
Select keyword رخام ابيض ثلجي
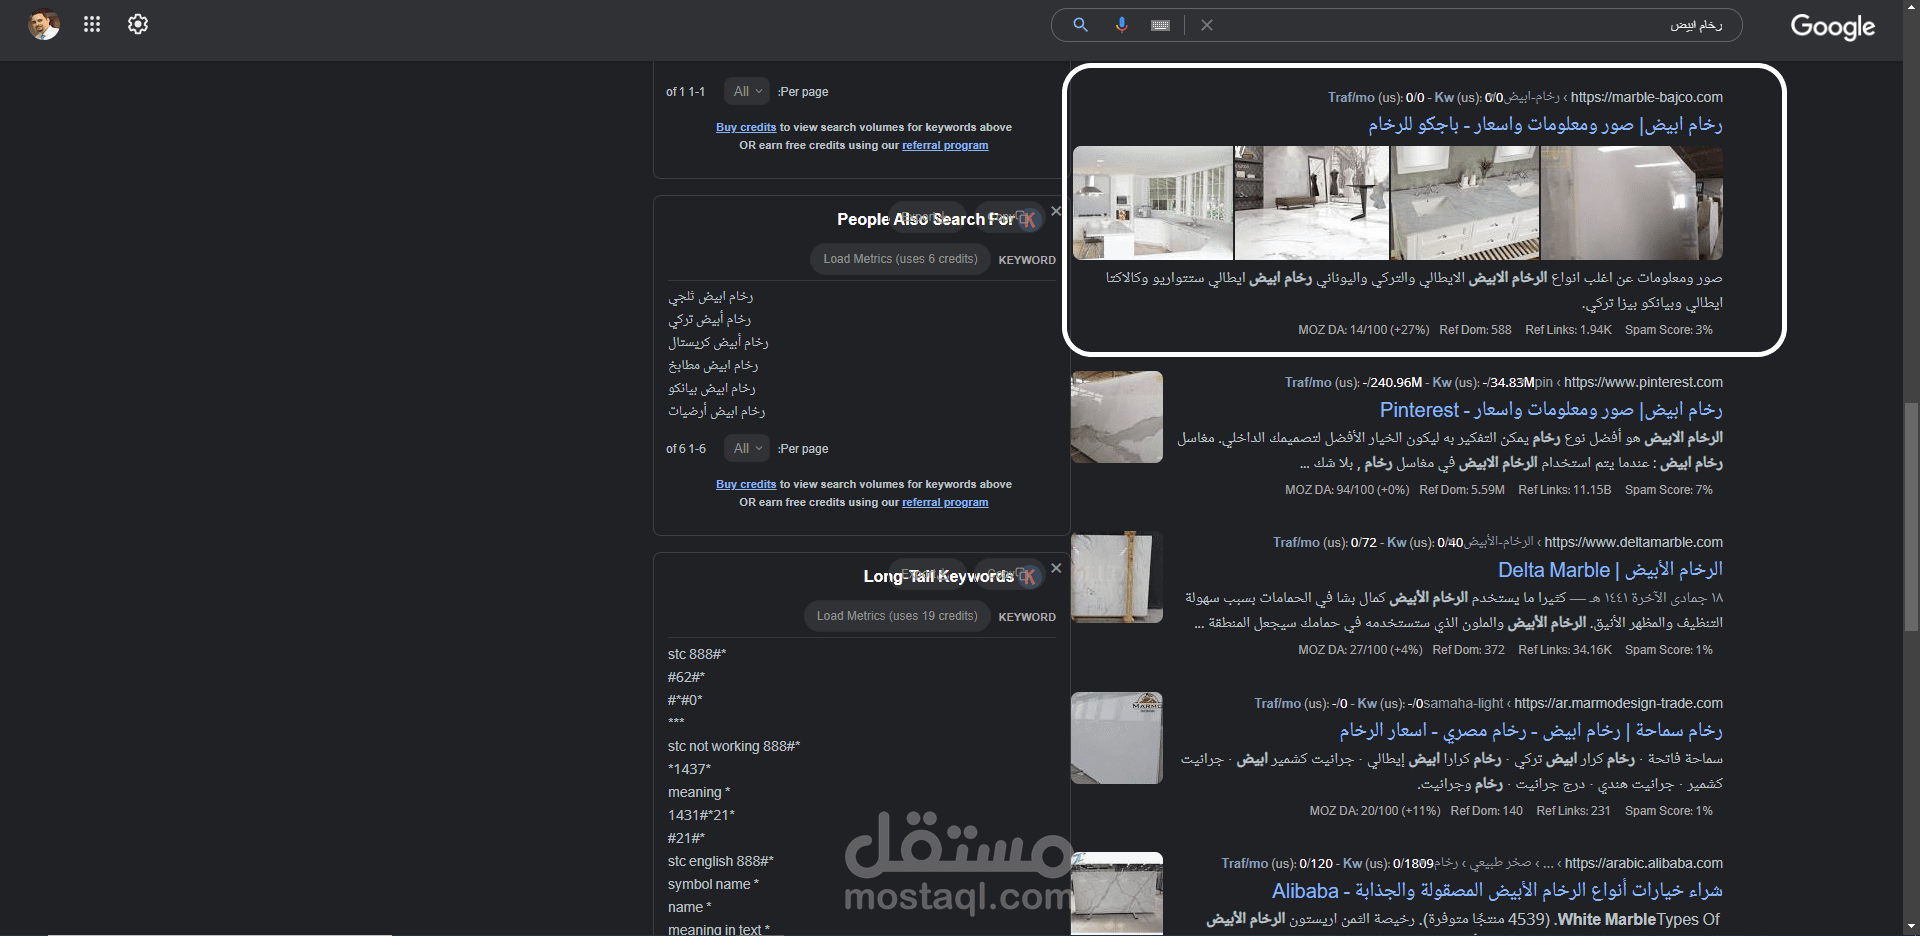pos(711,296)
